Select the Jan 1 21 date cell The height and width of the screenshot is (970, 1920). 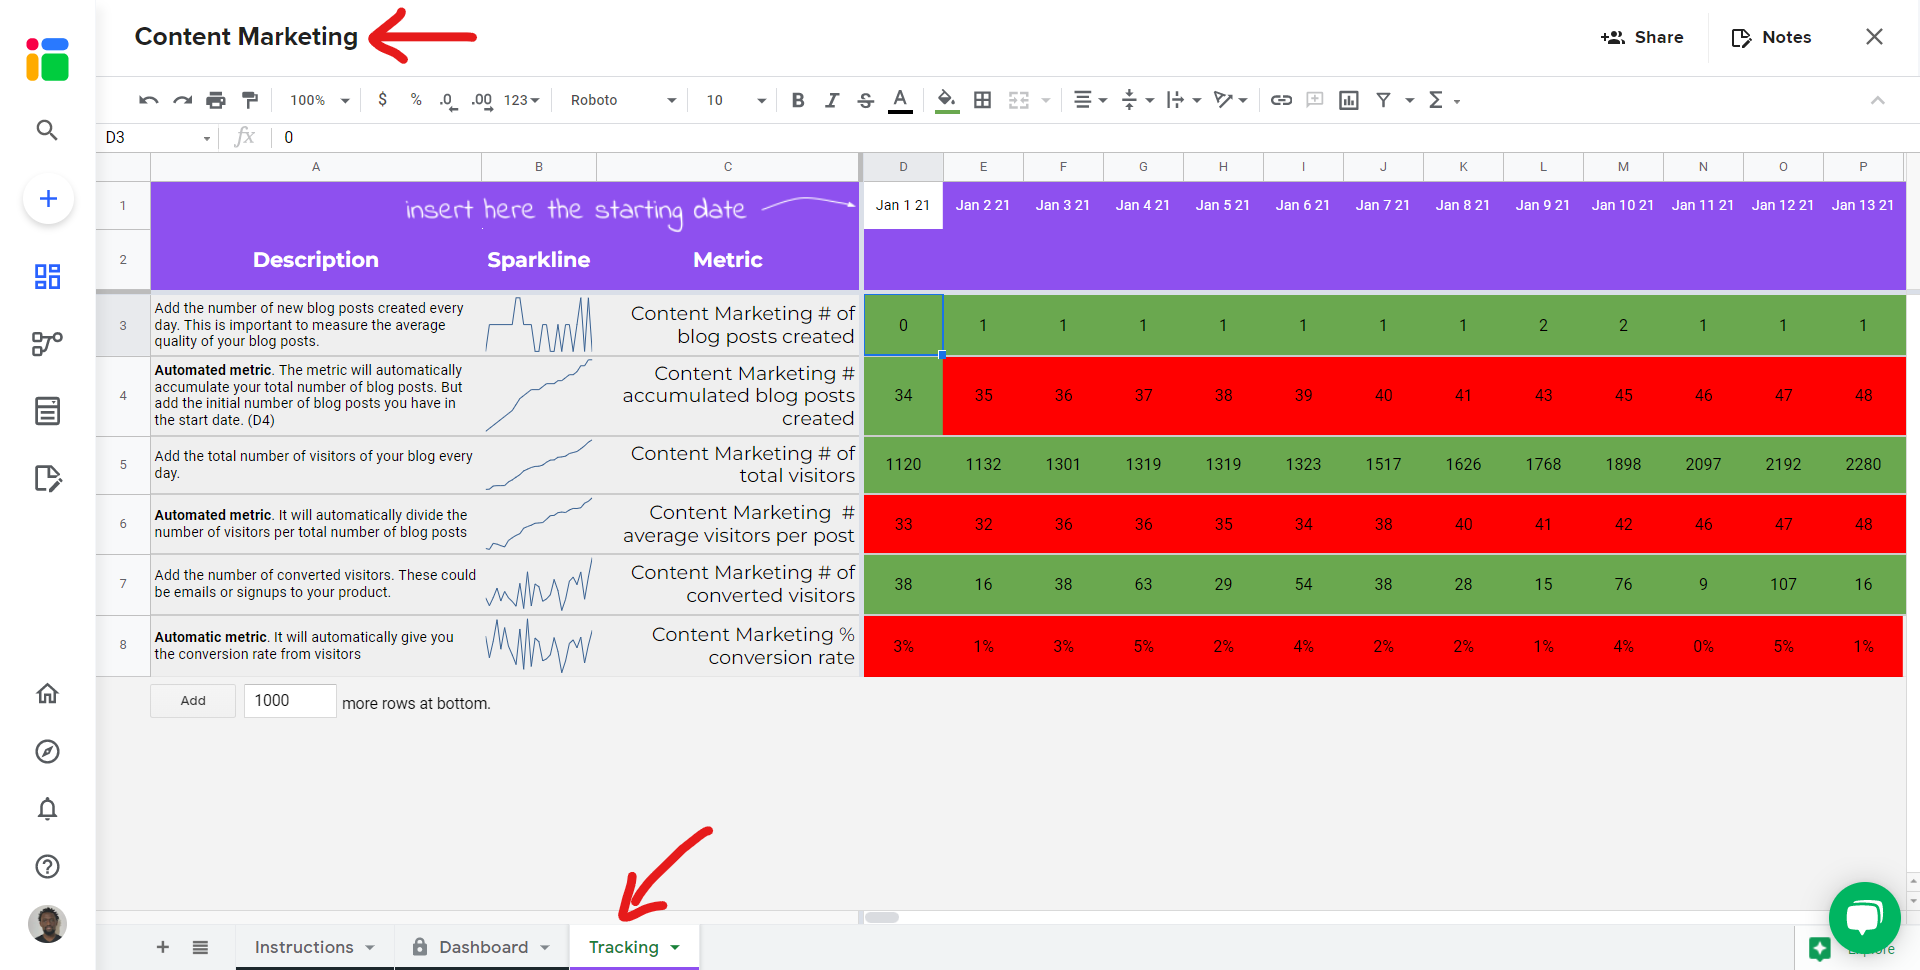tap(903, 205)
